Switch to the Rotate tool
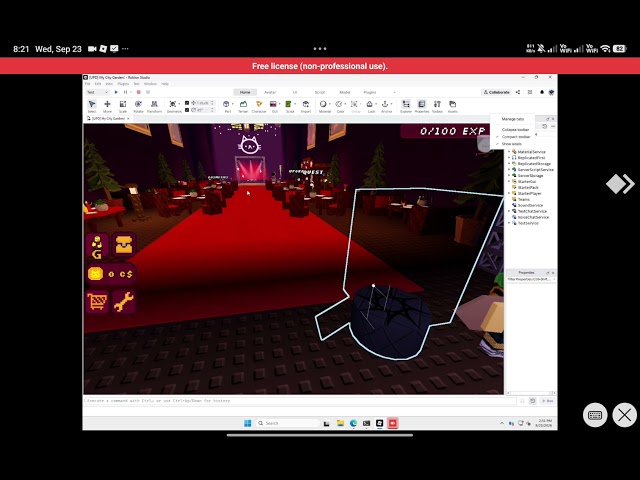 [x=138, y=106]
